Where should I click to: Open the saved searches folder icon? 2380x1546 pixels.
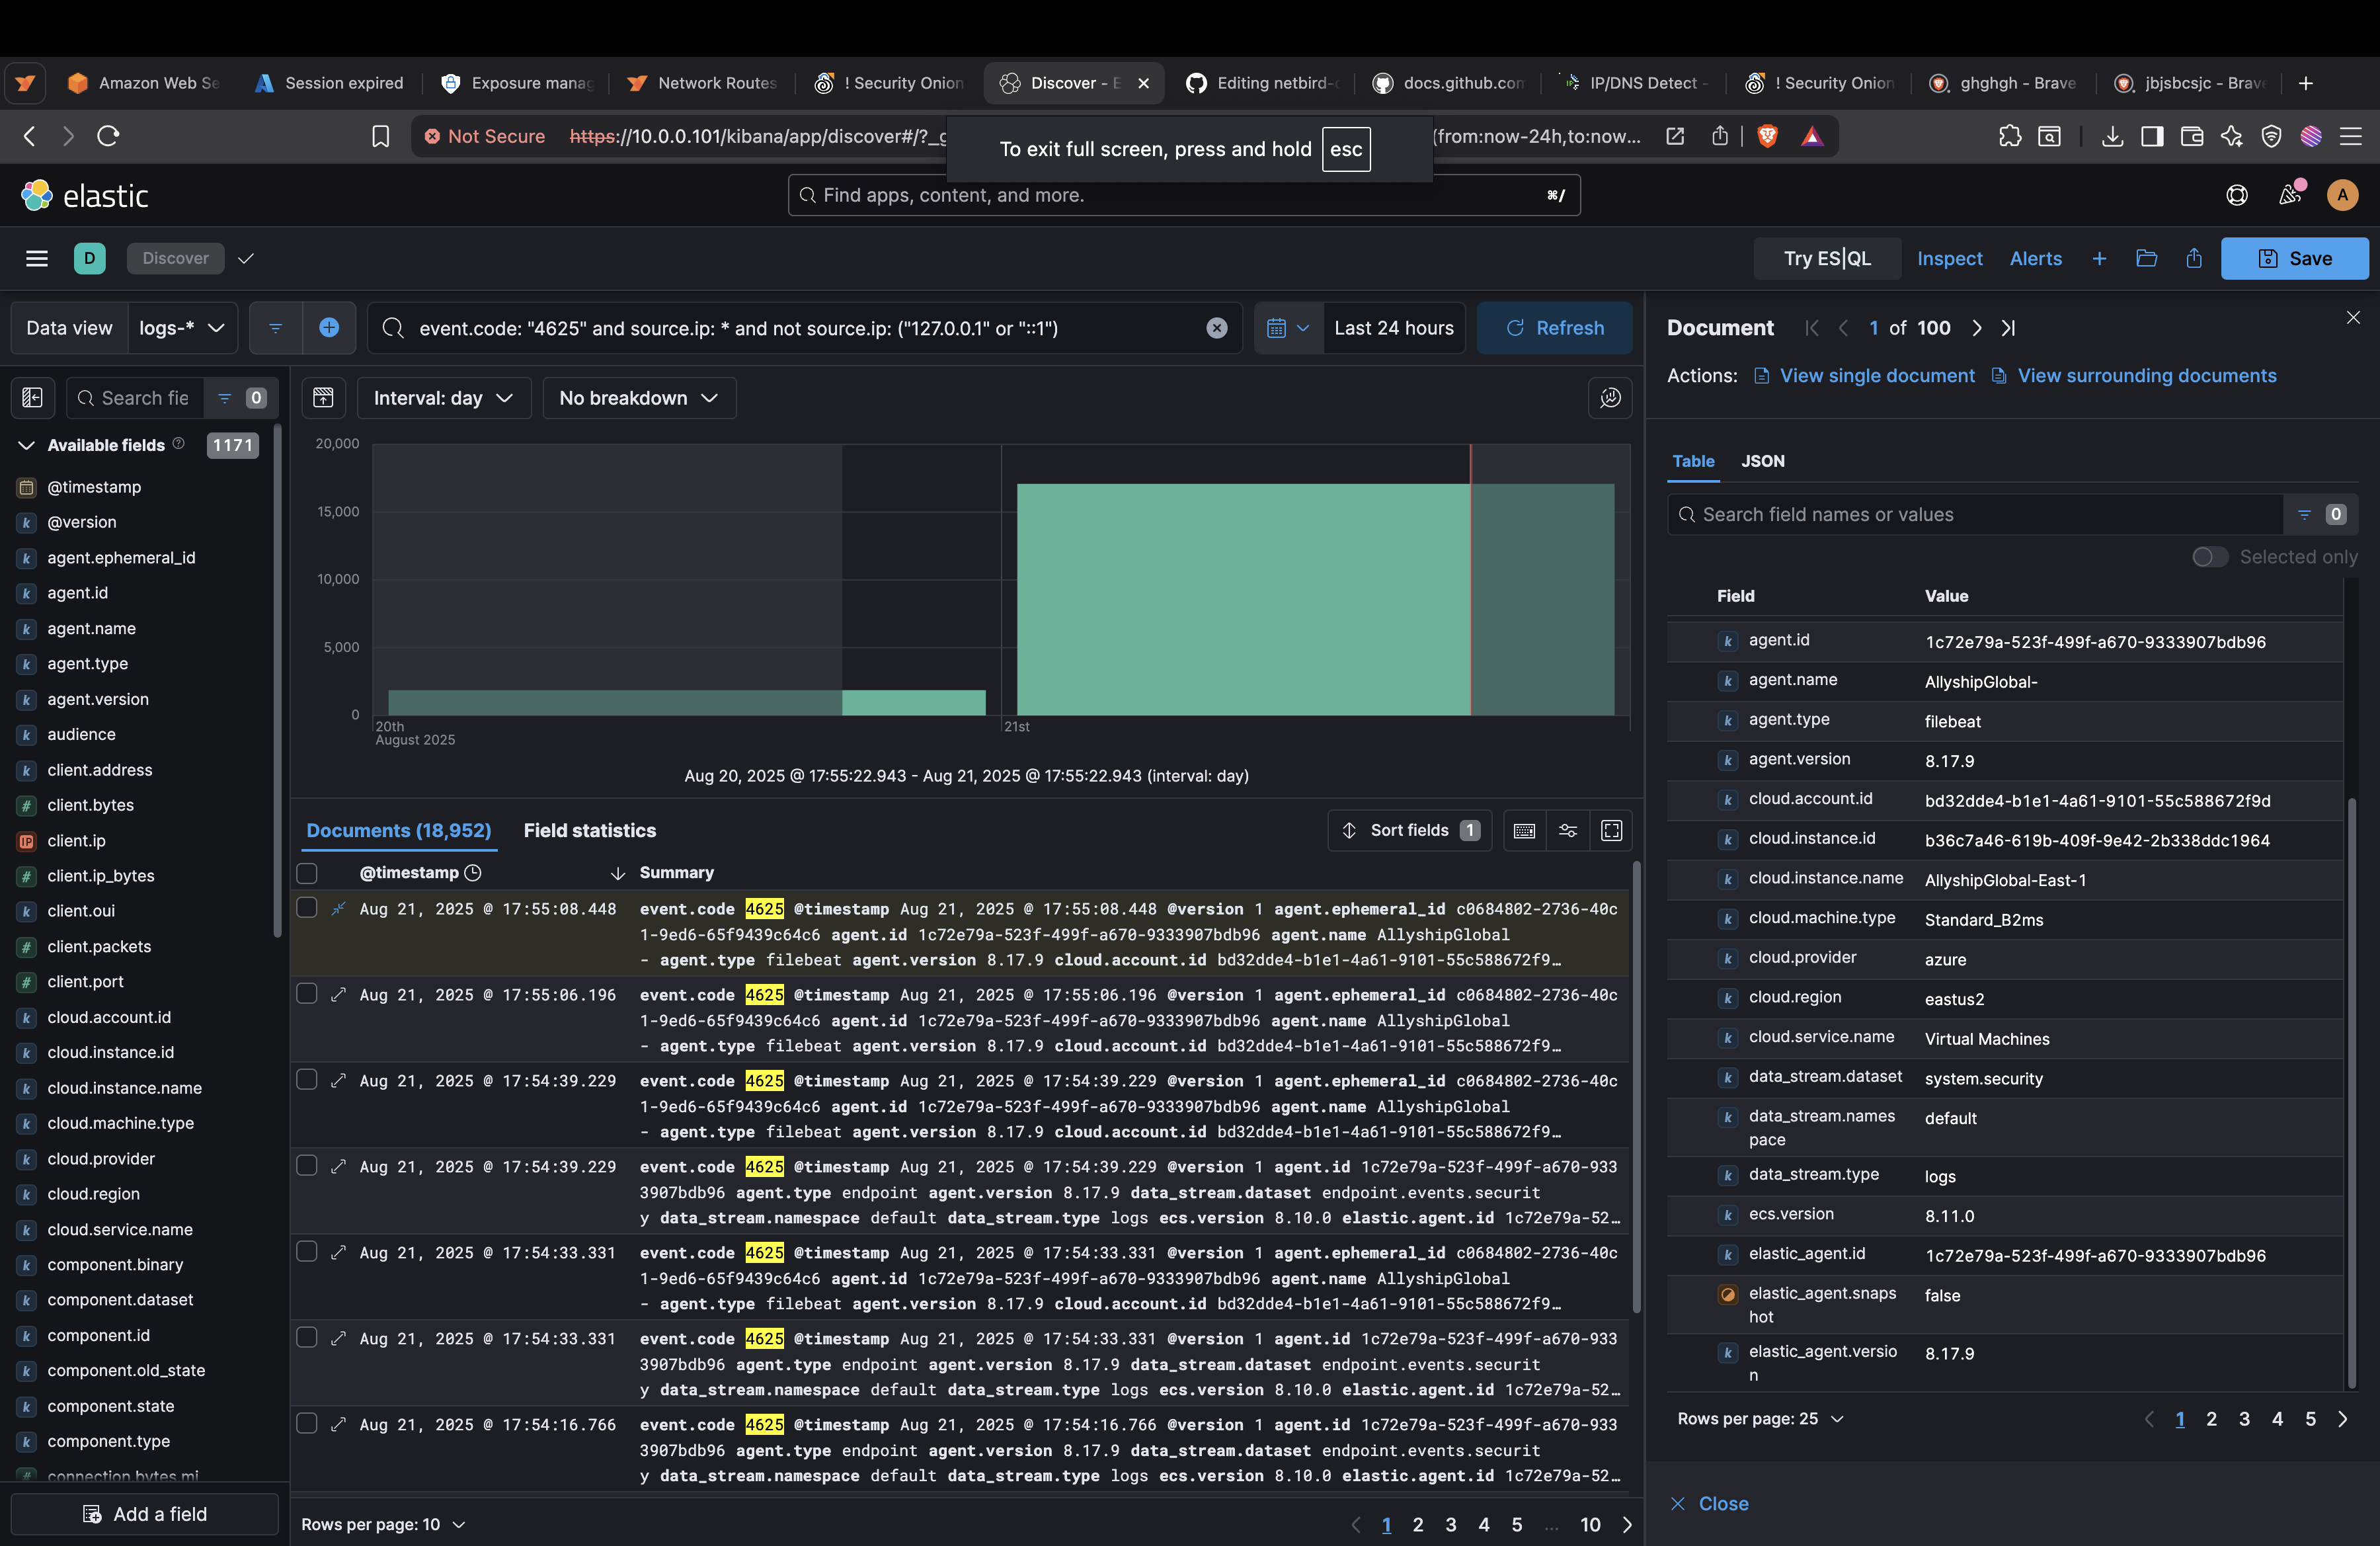click(x=2146, y=259)
